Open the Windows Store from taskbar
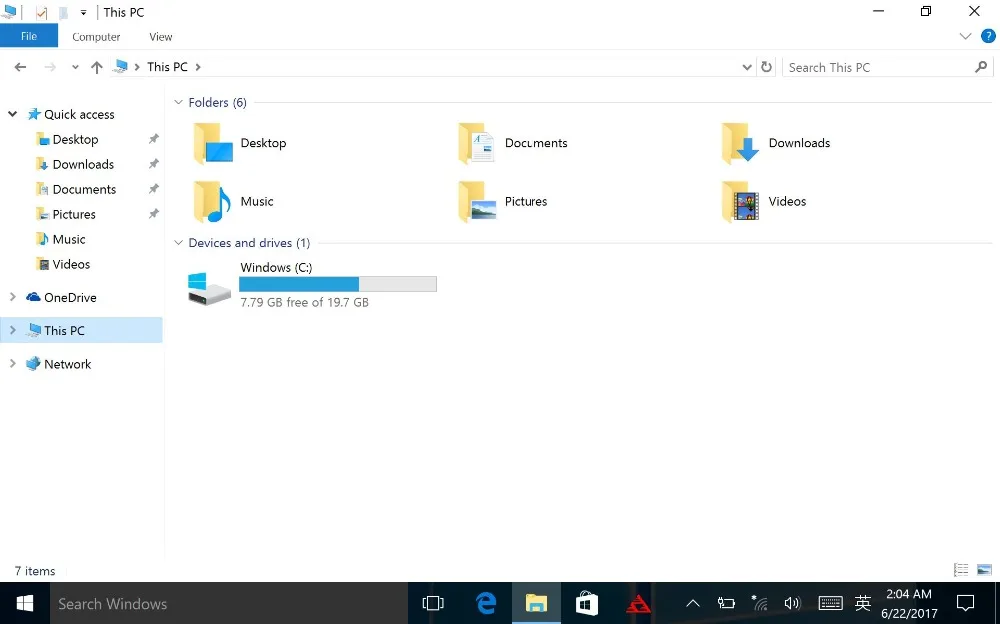Screen dimensions: 1000x624 coord(587,603)
